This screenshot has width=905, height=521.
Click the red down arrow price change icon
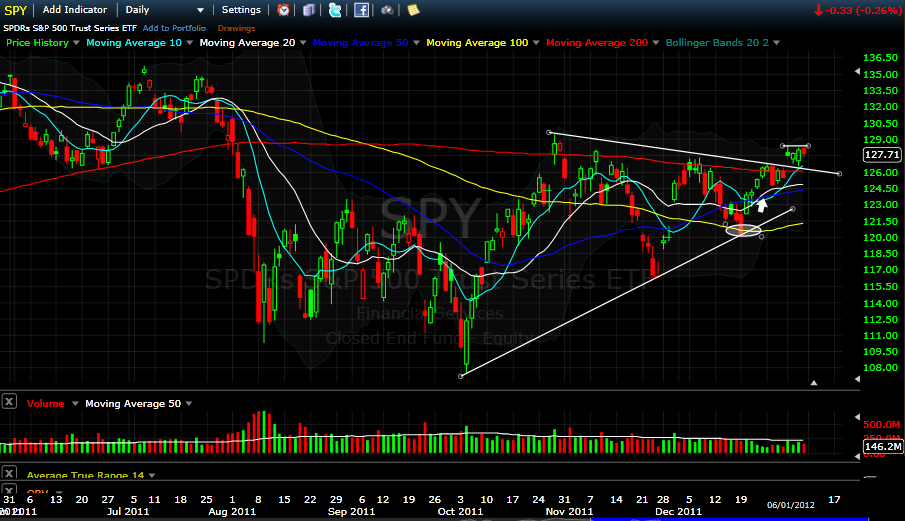coord(818,10)
